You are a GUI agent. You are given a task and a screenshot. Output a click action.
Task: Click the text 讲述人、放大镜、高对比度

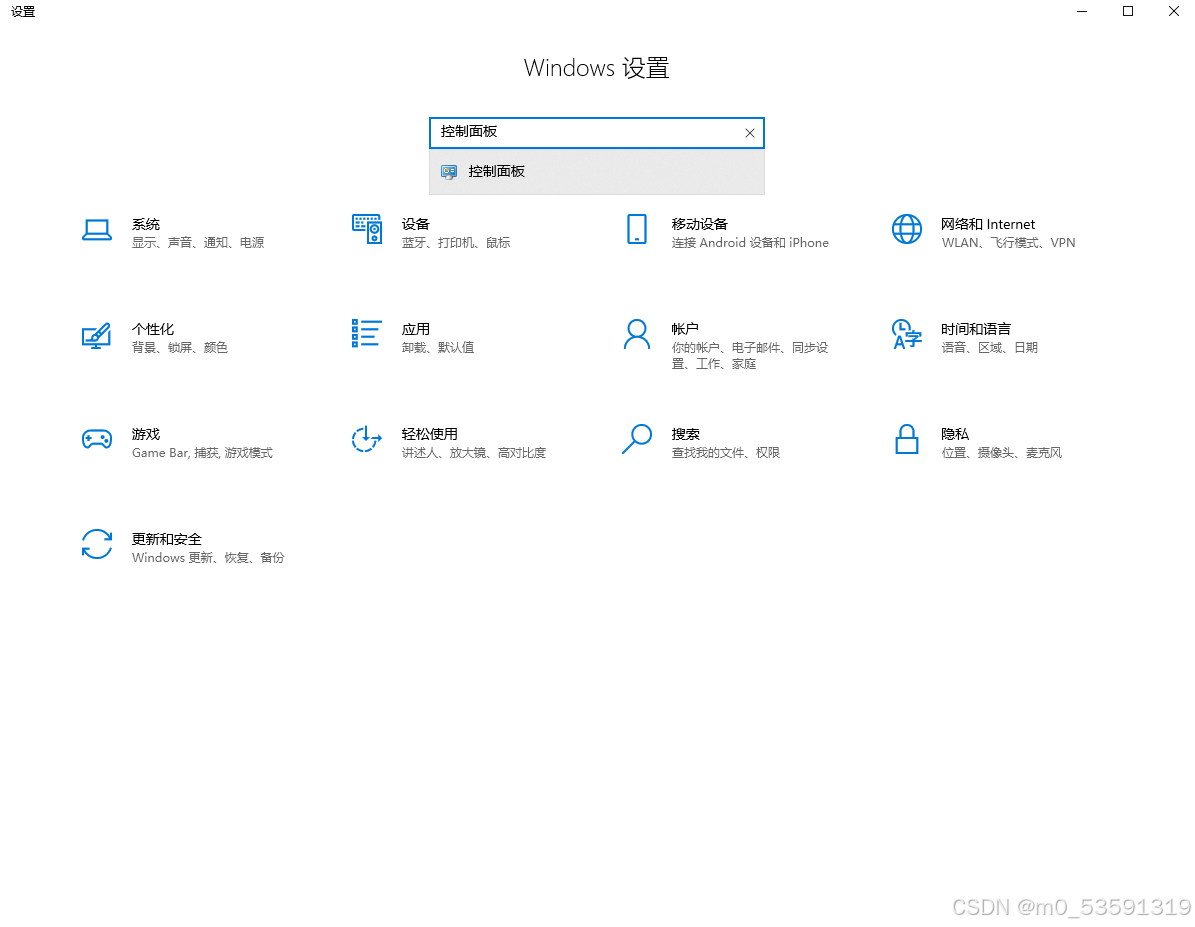(x=474, y=453)
